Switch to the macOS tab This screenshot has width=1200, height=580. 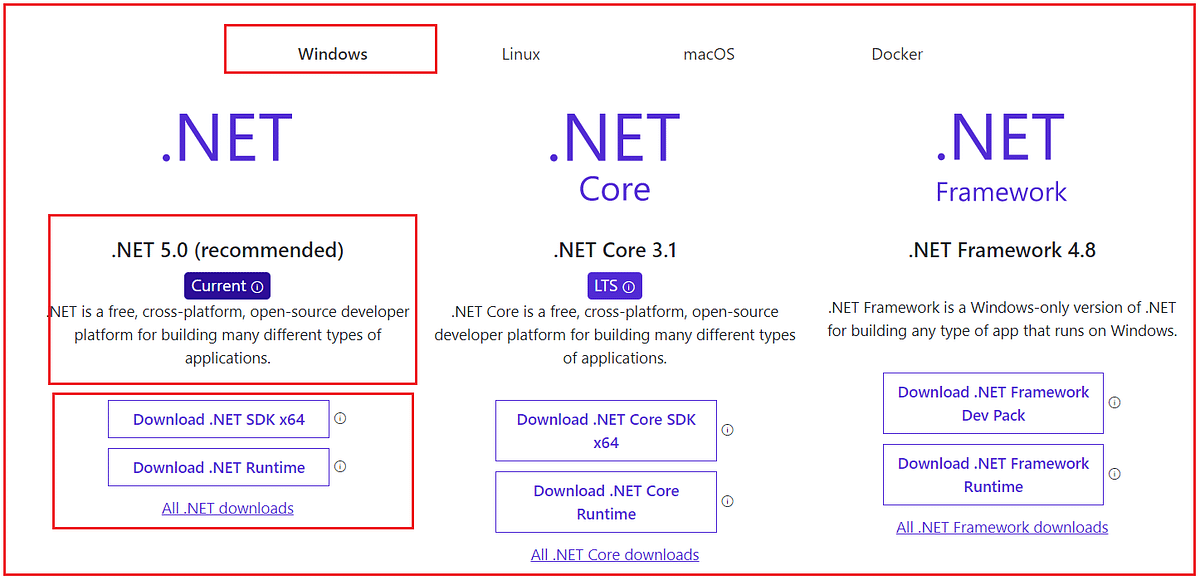tap(709, 54)
